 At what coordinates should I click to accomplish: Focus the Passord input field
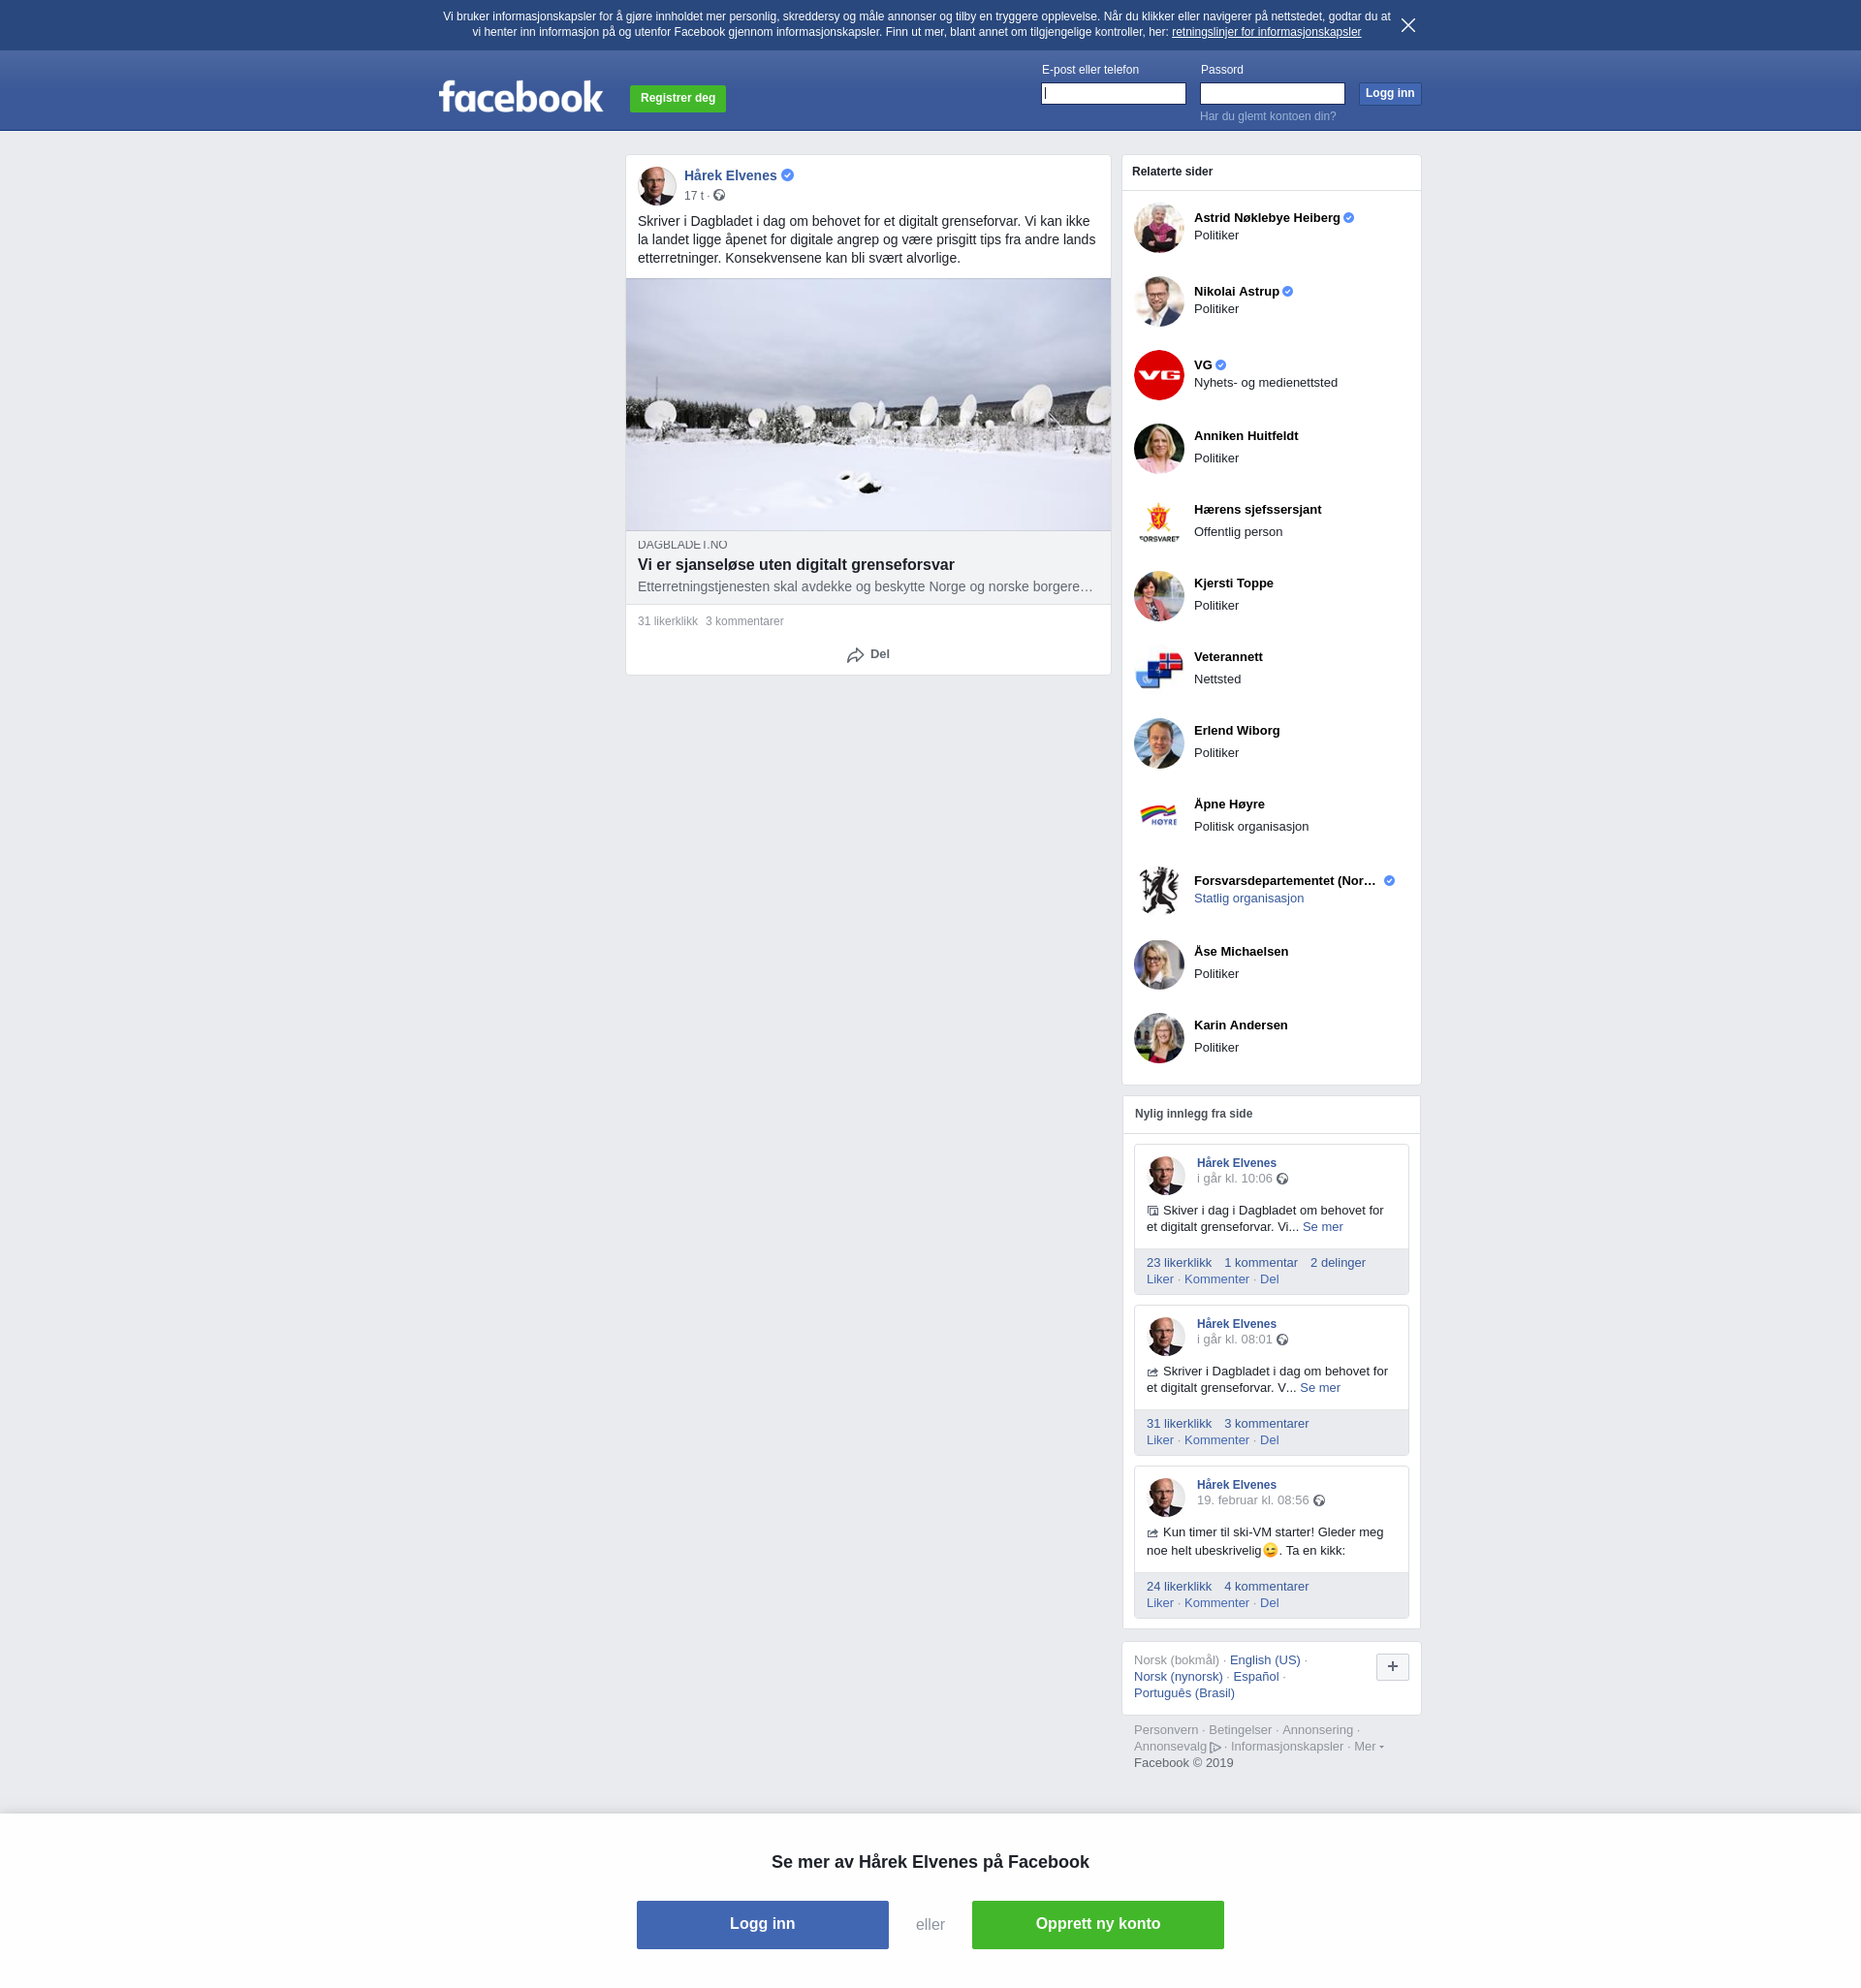click(1271, 93)
